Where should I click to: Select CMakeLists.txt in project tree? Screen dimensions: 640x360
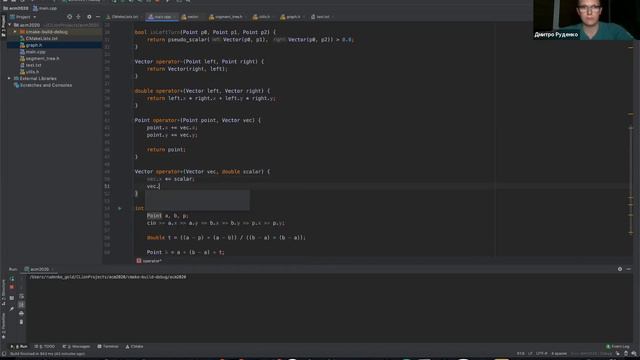[41, 38]
